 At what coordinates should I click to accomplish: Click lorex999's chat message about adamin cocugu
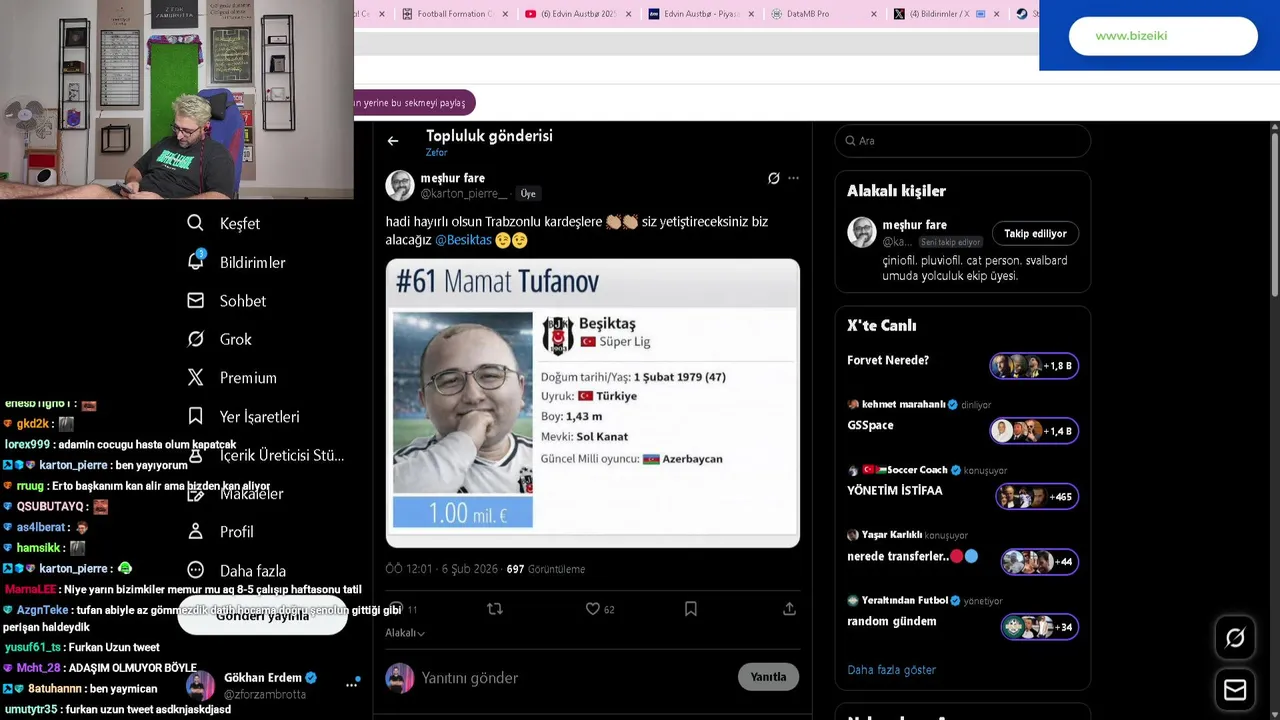[x=121, y=444]
